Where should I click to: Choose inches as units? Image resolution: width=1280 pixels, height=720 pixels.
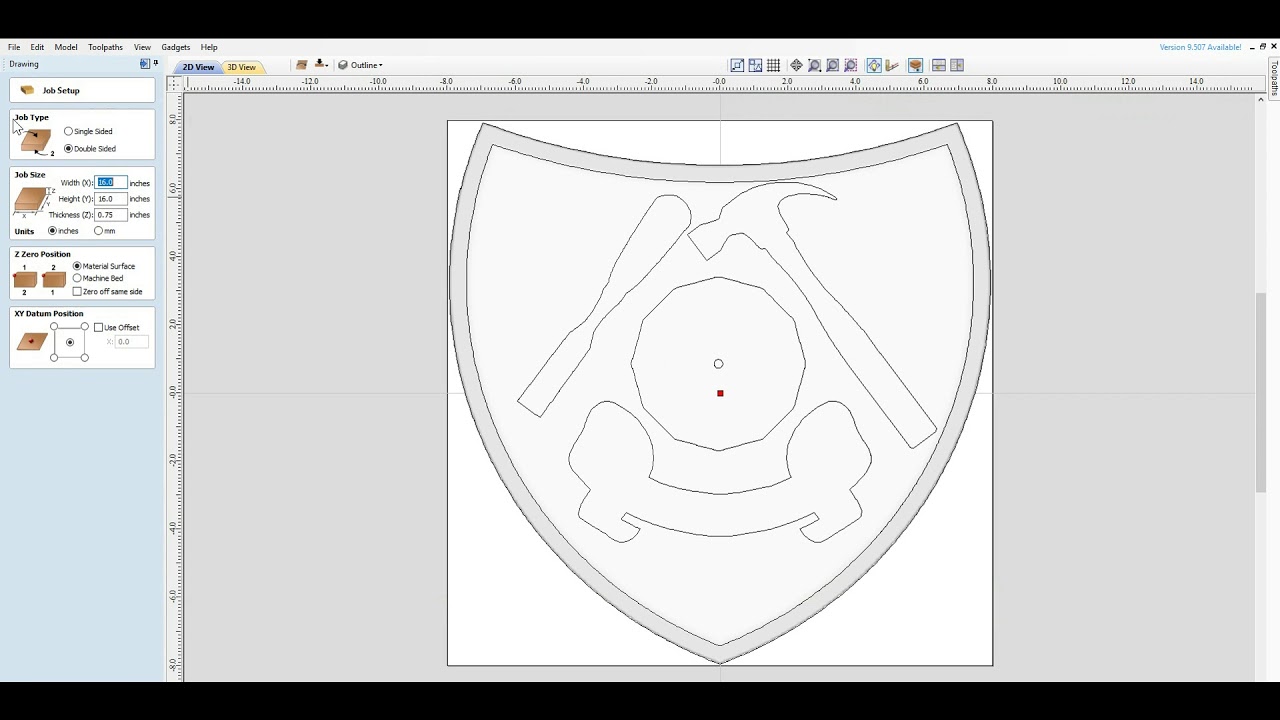point(52,231)
